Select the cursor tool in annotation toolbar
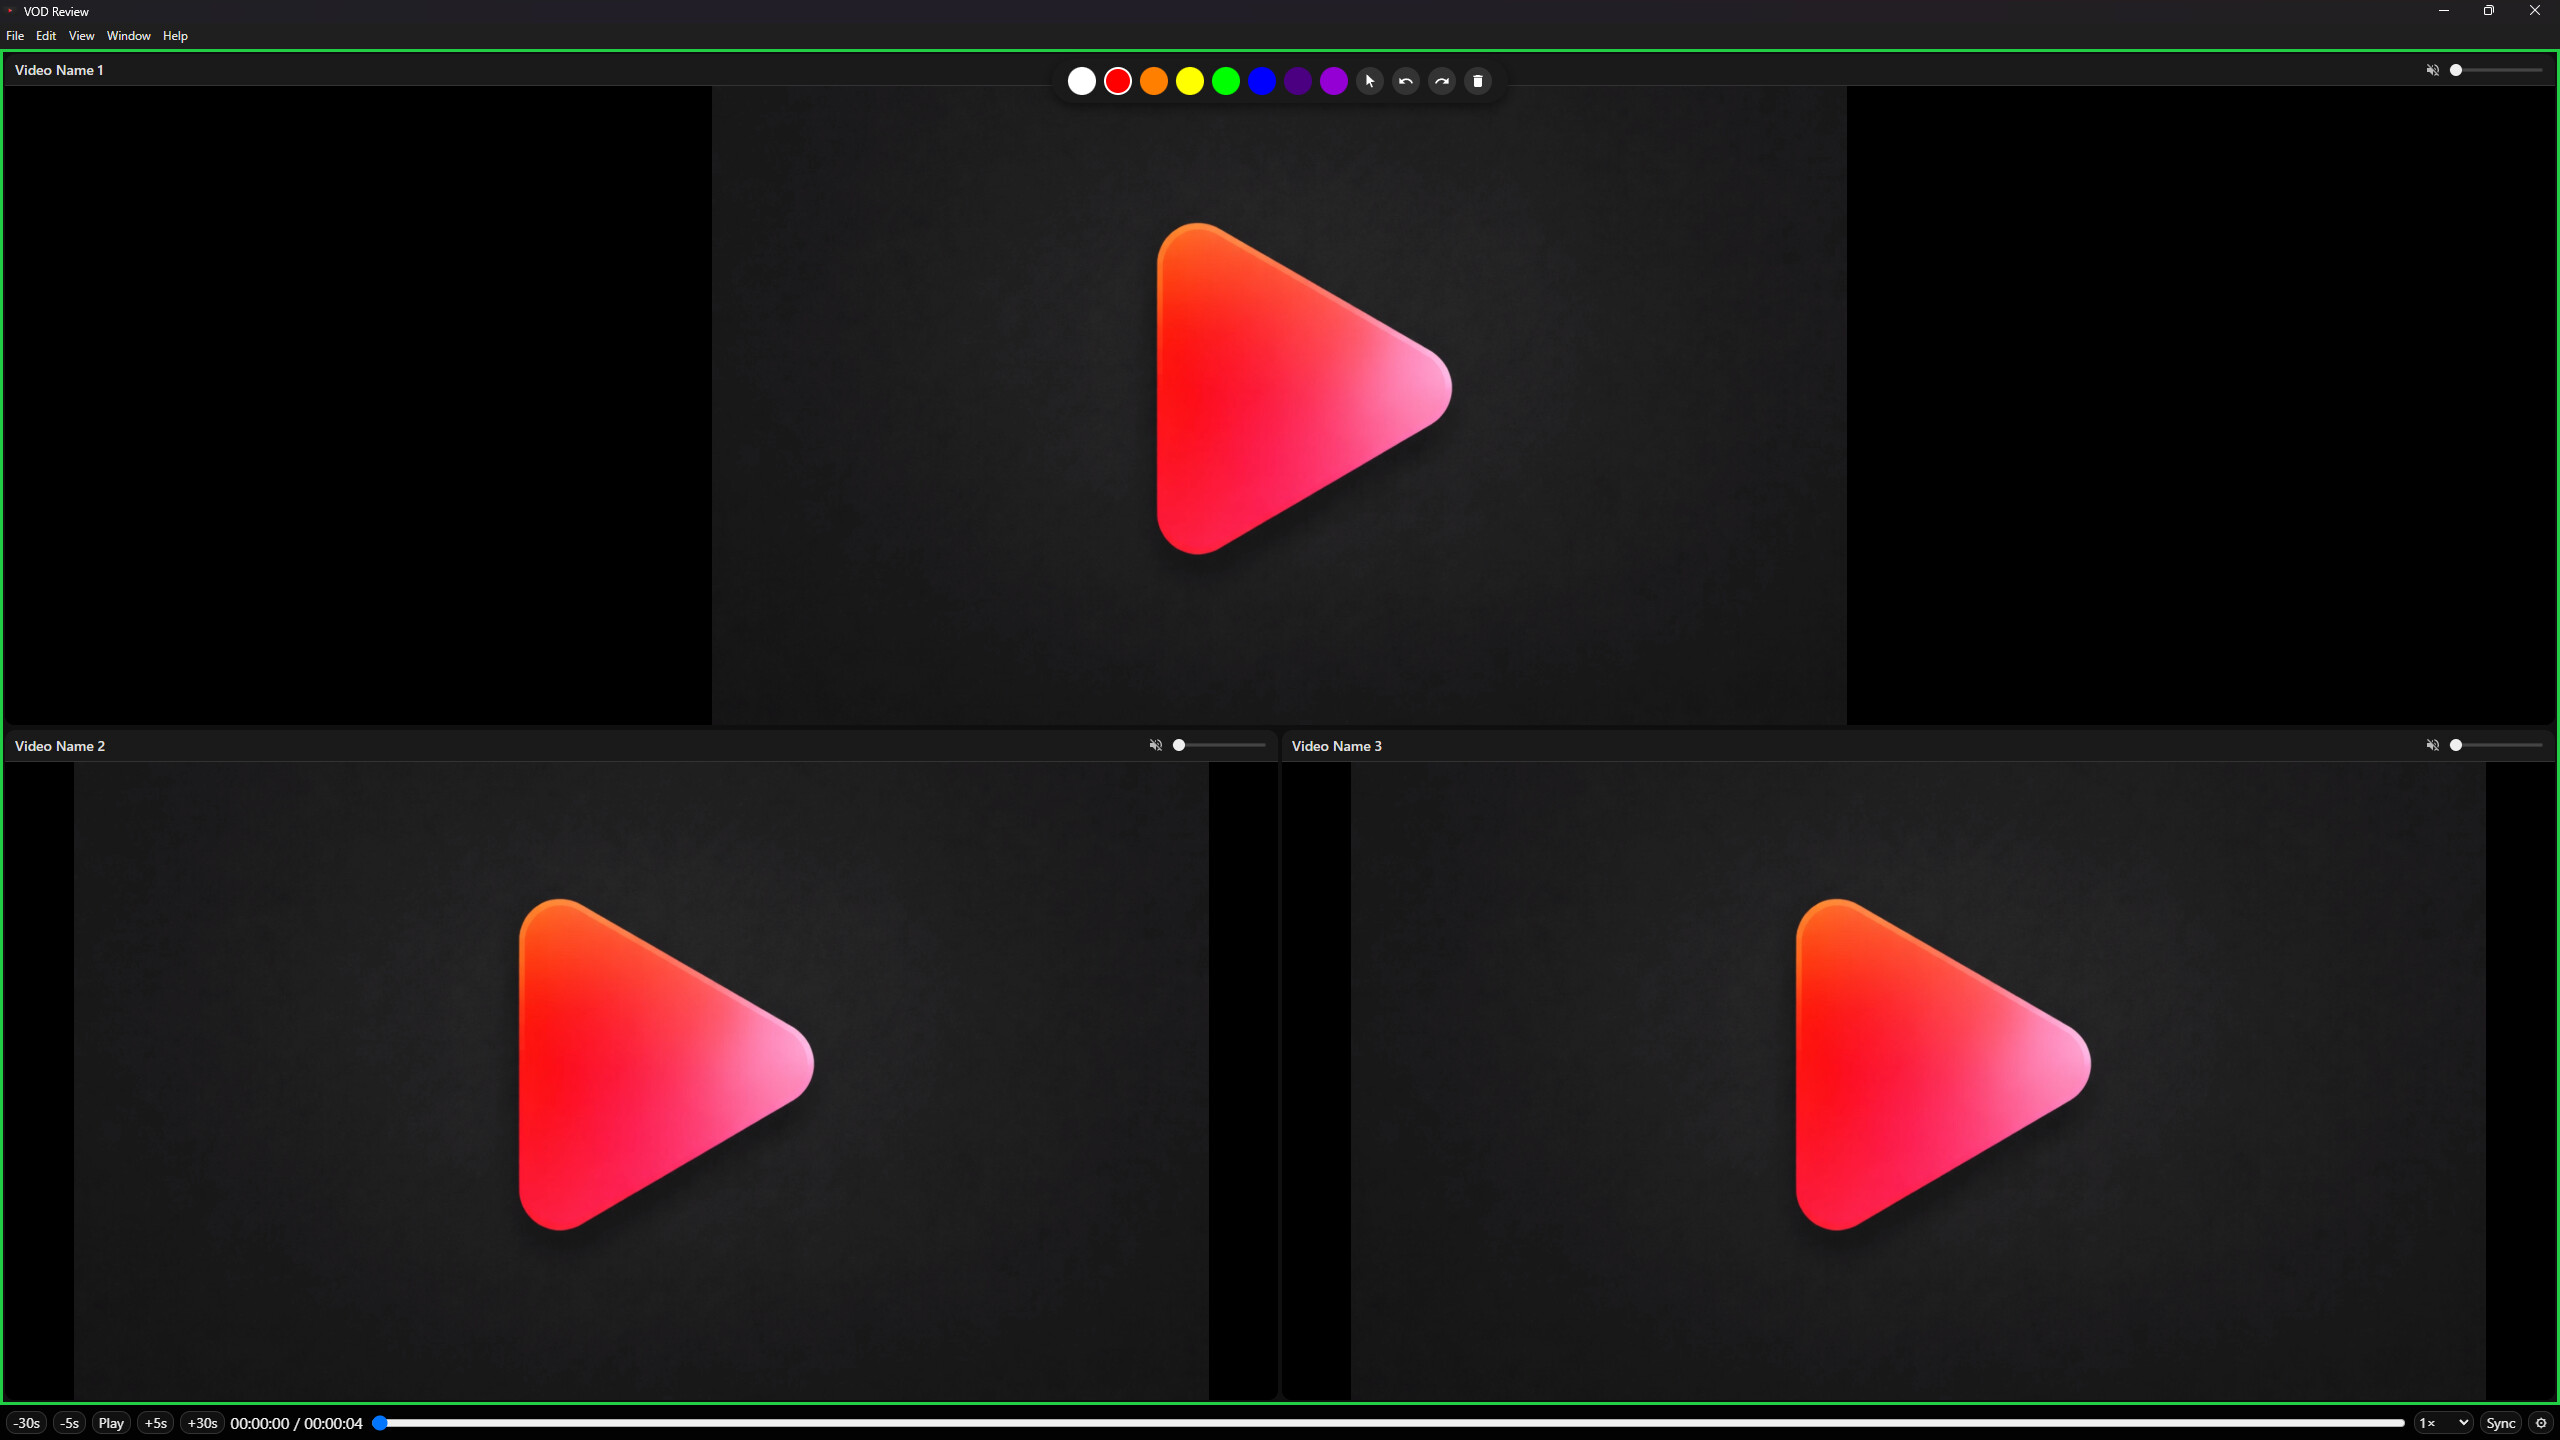The height and width of the screenshot is (1440, 2560). point(1369,81)
